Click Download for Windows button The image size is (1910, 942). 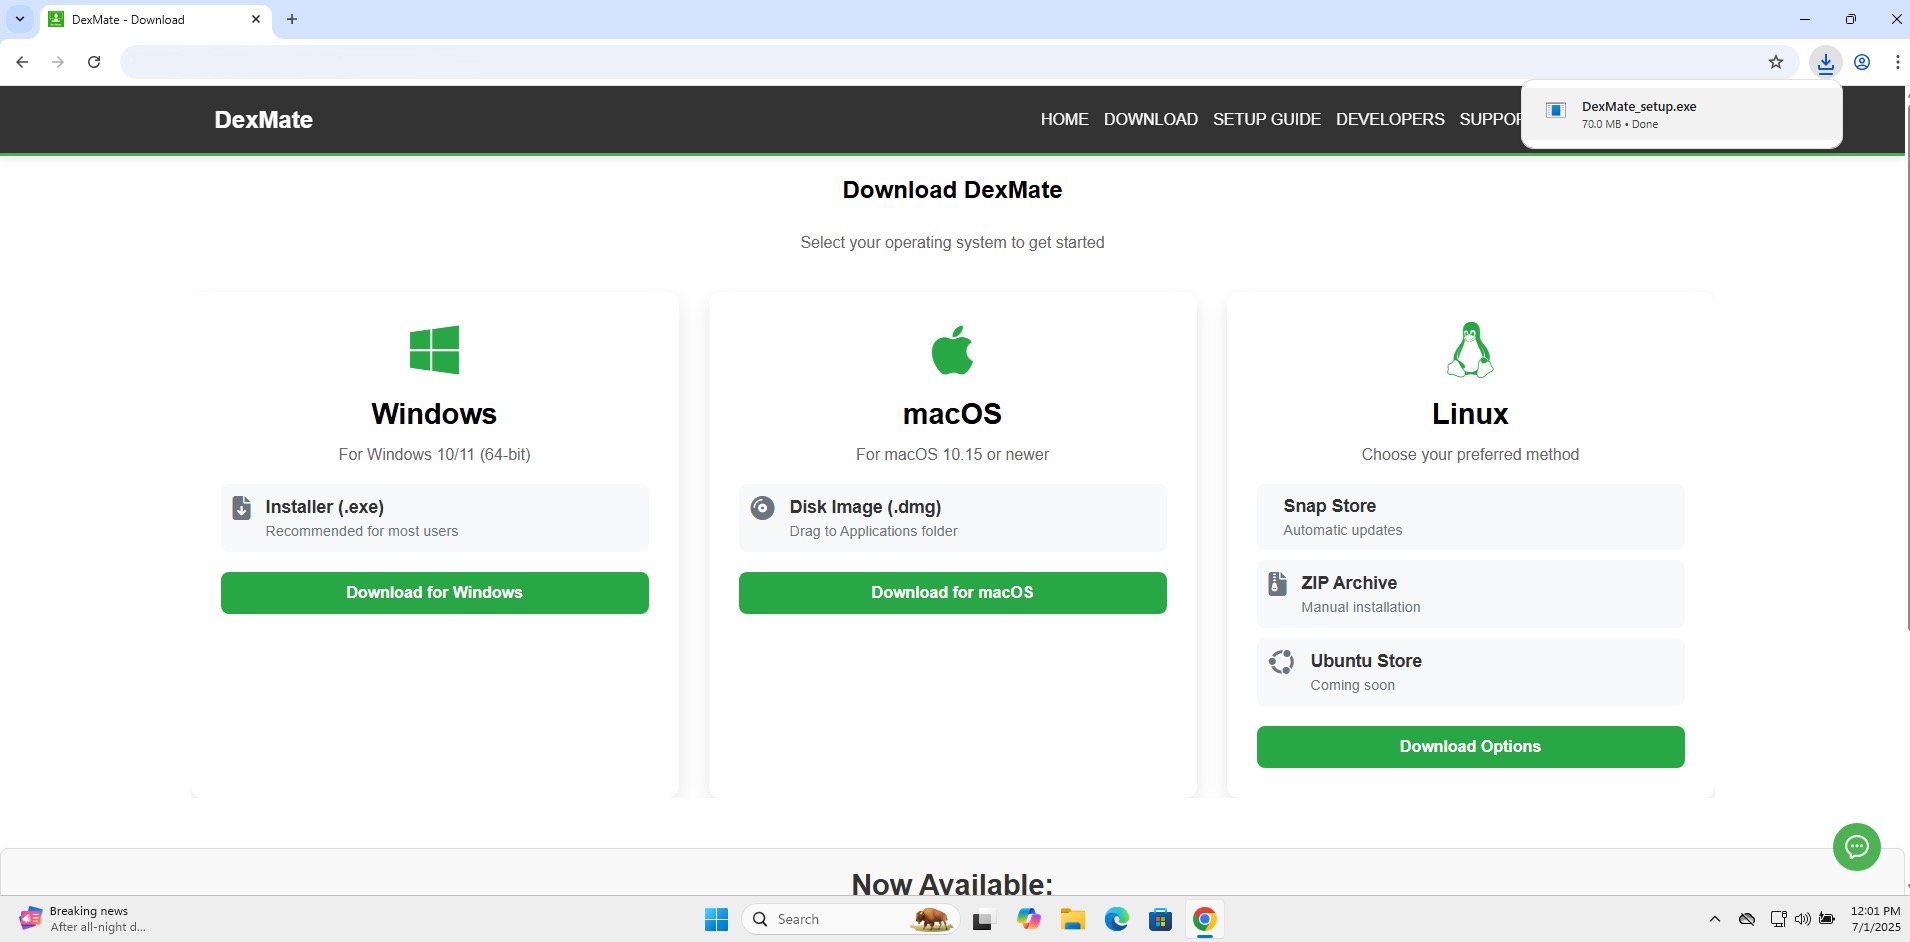(434, 592)
